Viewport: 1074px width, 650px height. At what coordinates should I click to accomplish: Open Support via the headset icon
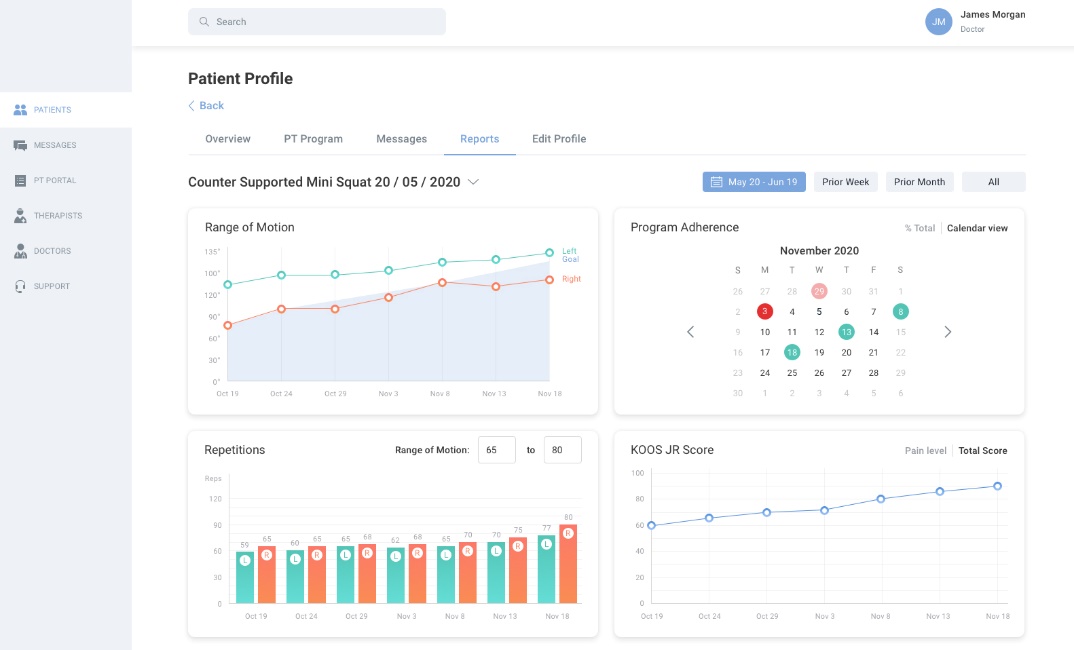point(20,286)
